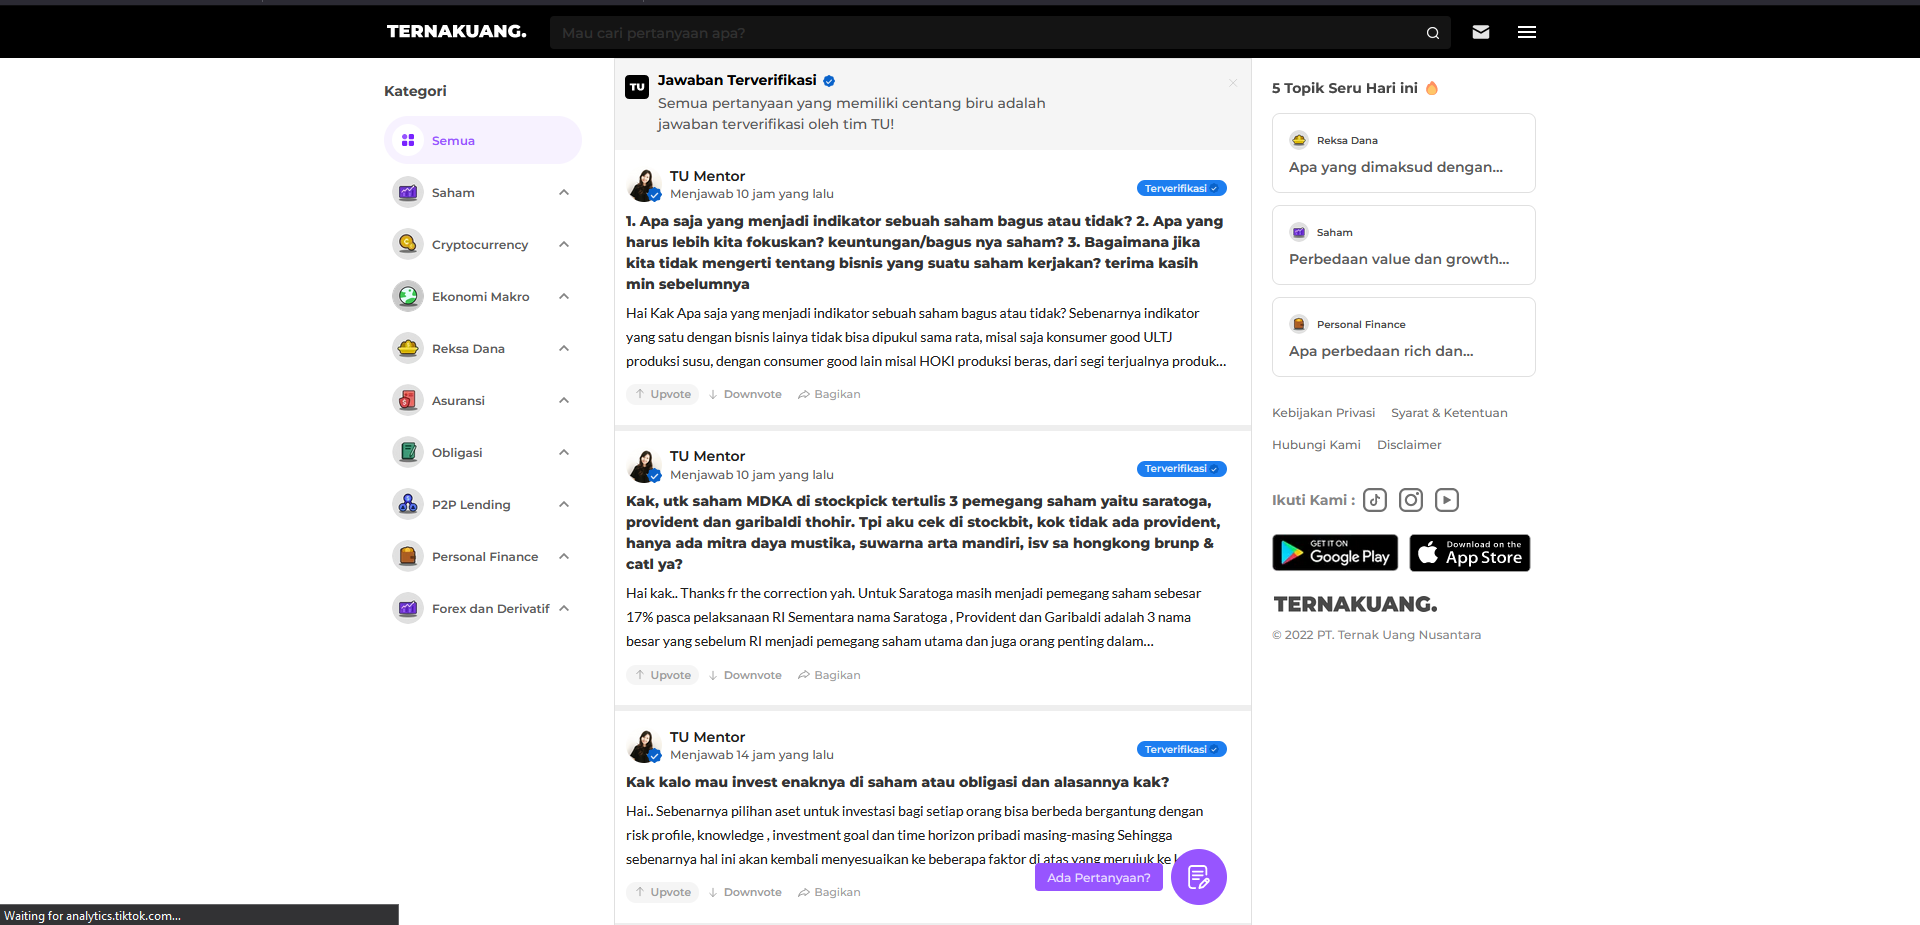Open the Reksa Dana trending topic card
Image resolution: width=1920 pixels, height=925 pixels.
tap(1403, 153)
